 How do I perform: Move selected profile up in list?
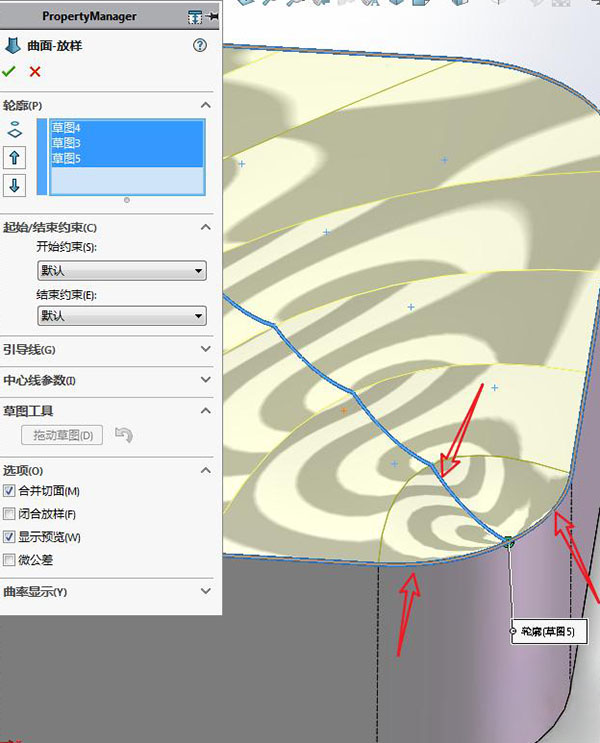pos(14,158)
